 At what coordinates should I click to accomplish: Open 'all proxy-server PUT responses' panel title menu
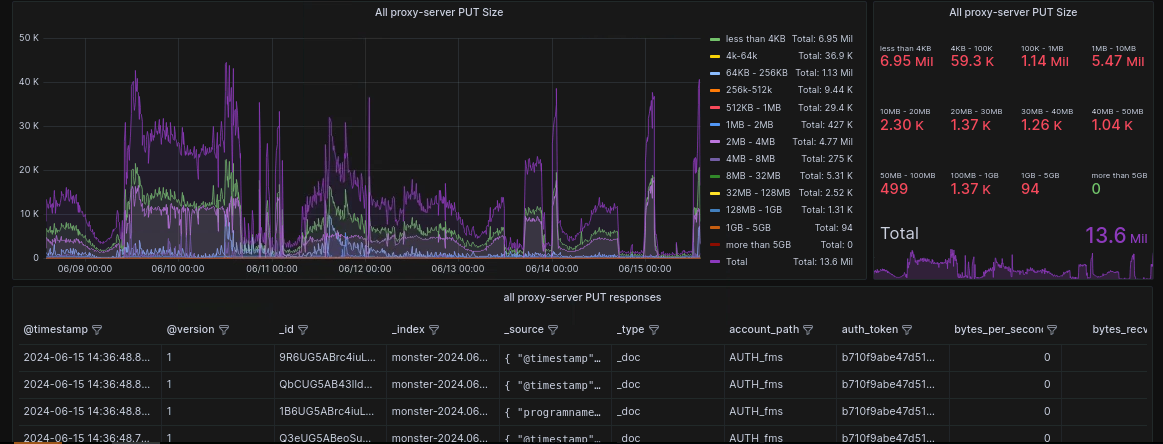pos(582,297)
